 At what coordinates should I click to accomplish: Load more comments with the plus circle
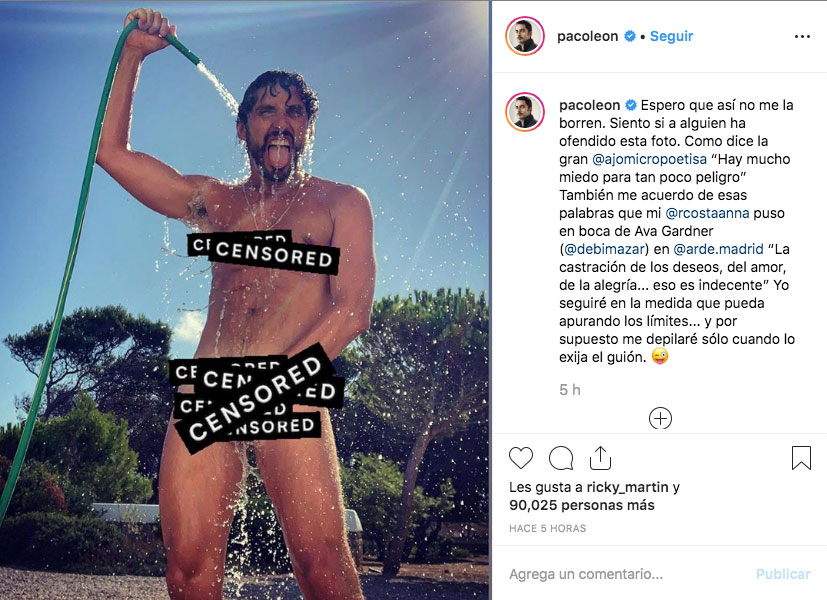660,419
